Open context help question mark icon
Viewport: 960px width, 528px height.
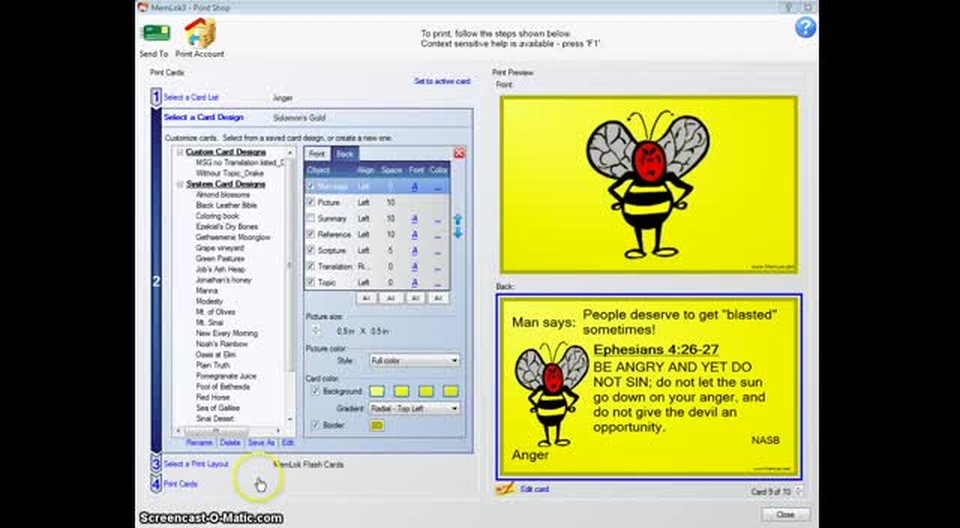pyautogui.click(x=805, y=28)
